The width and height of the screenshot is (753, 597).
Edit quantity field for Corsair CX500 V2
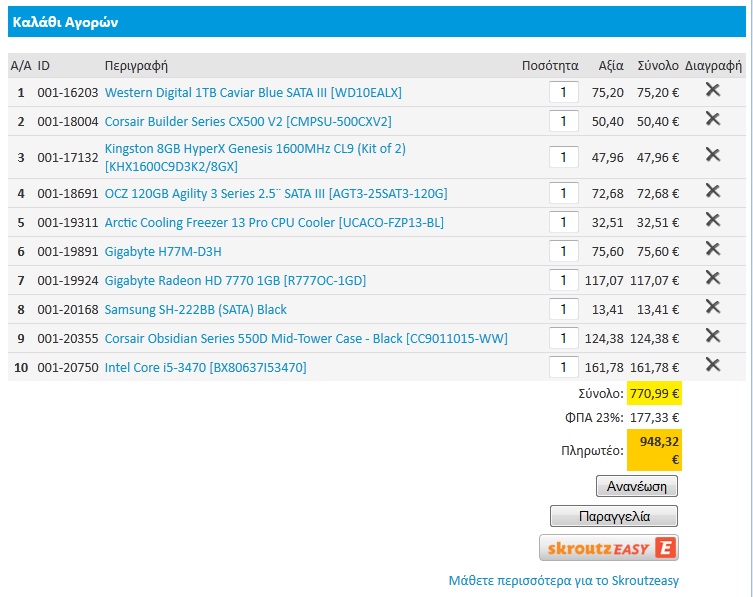(x=564, y=121)
